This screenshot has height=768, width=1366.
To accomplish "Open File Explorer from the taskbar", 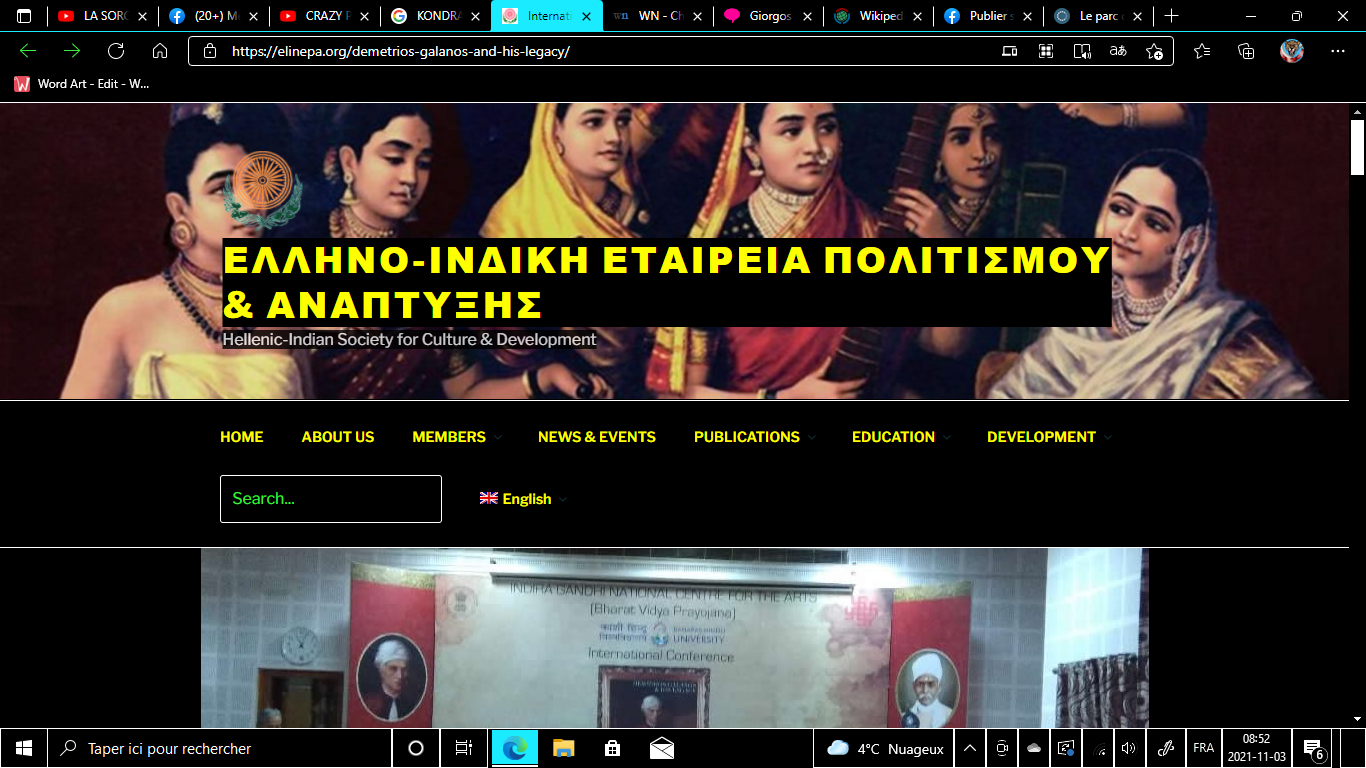I will pyautogui.click(x=564, y=748).
